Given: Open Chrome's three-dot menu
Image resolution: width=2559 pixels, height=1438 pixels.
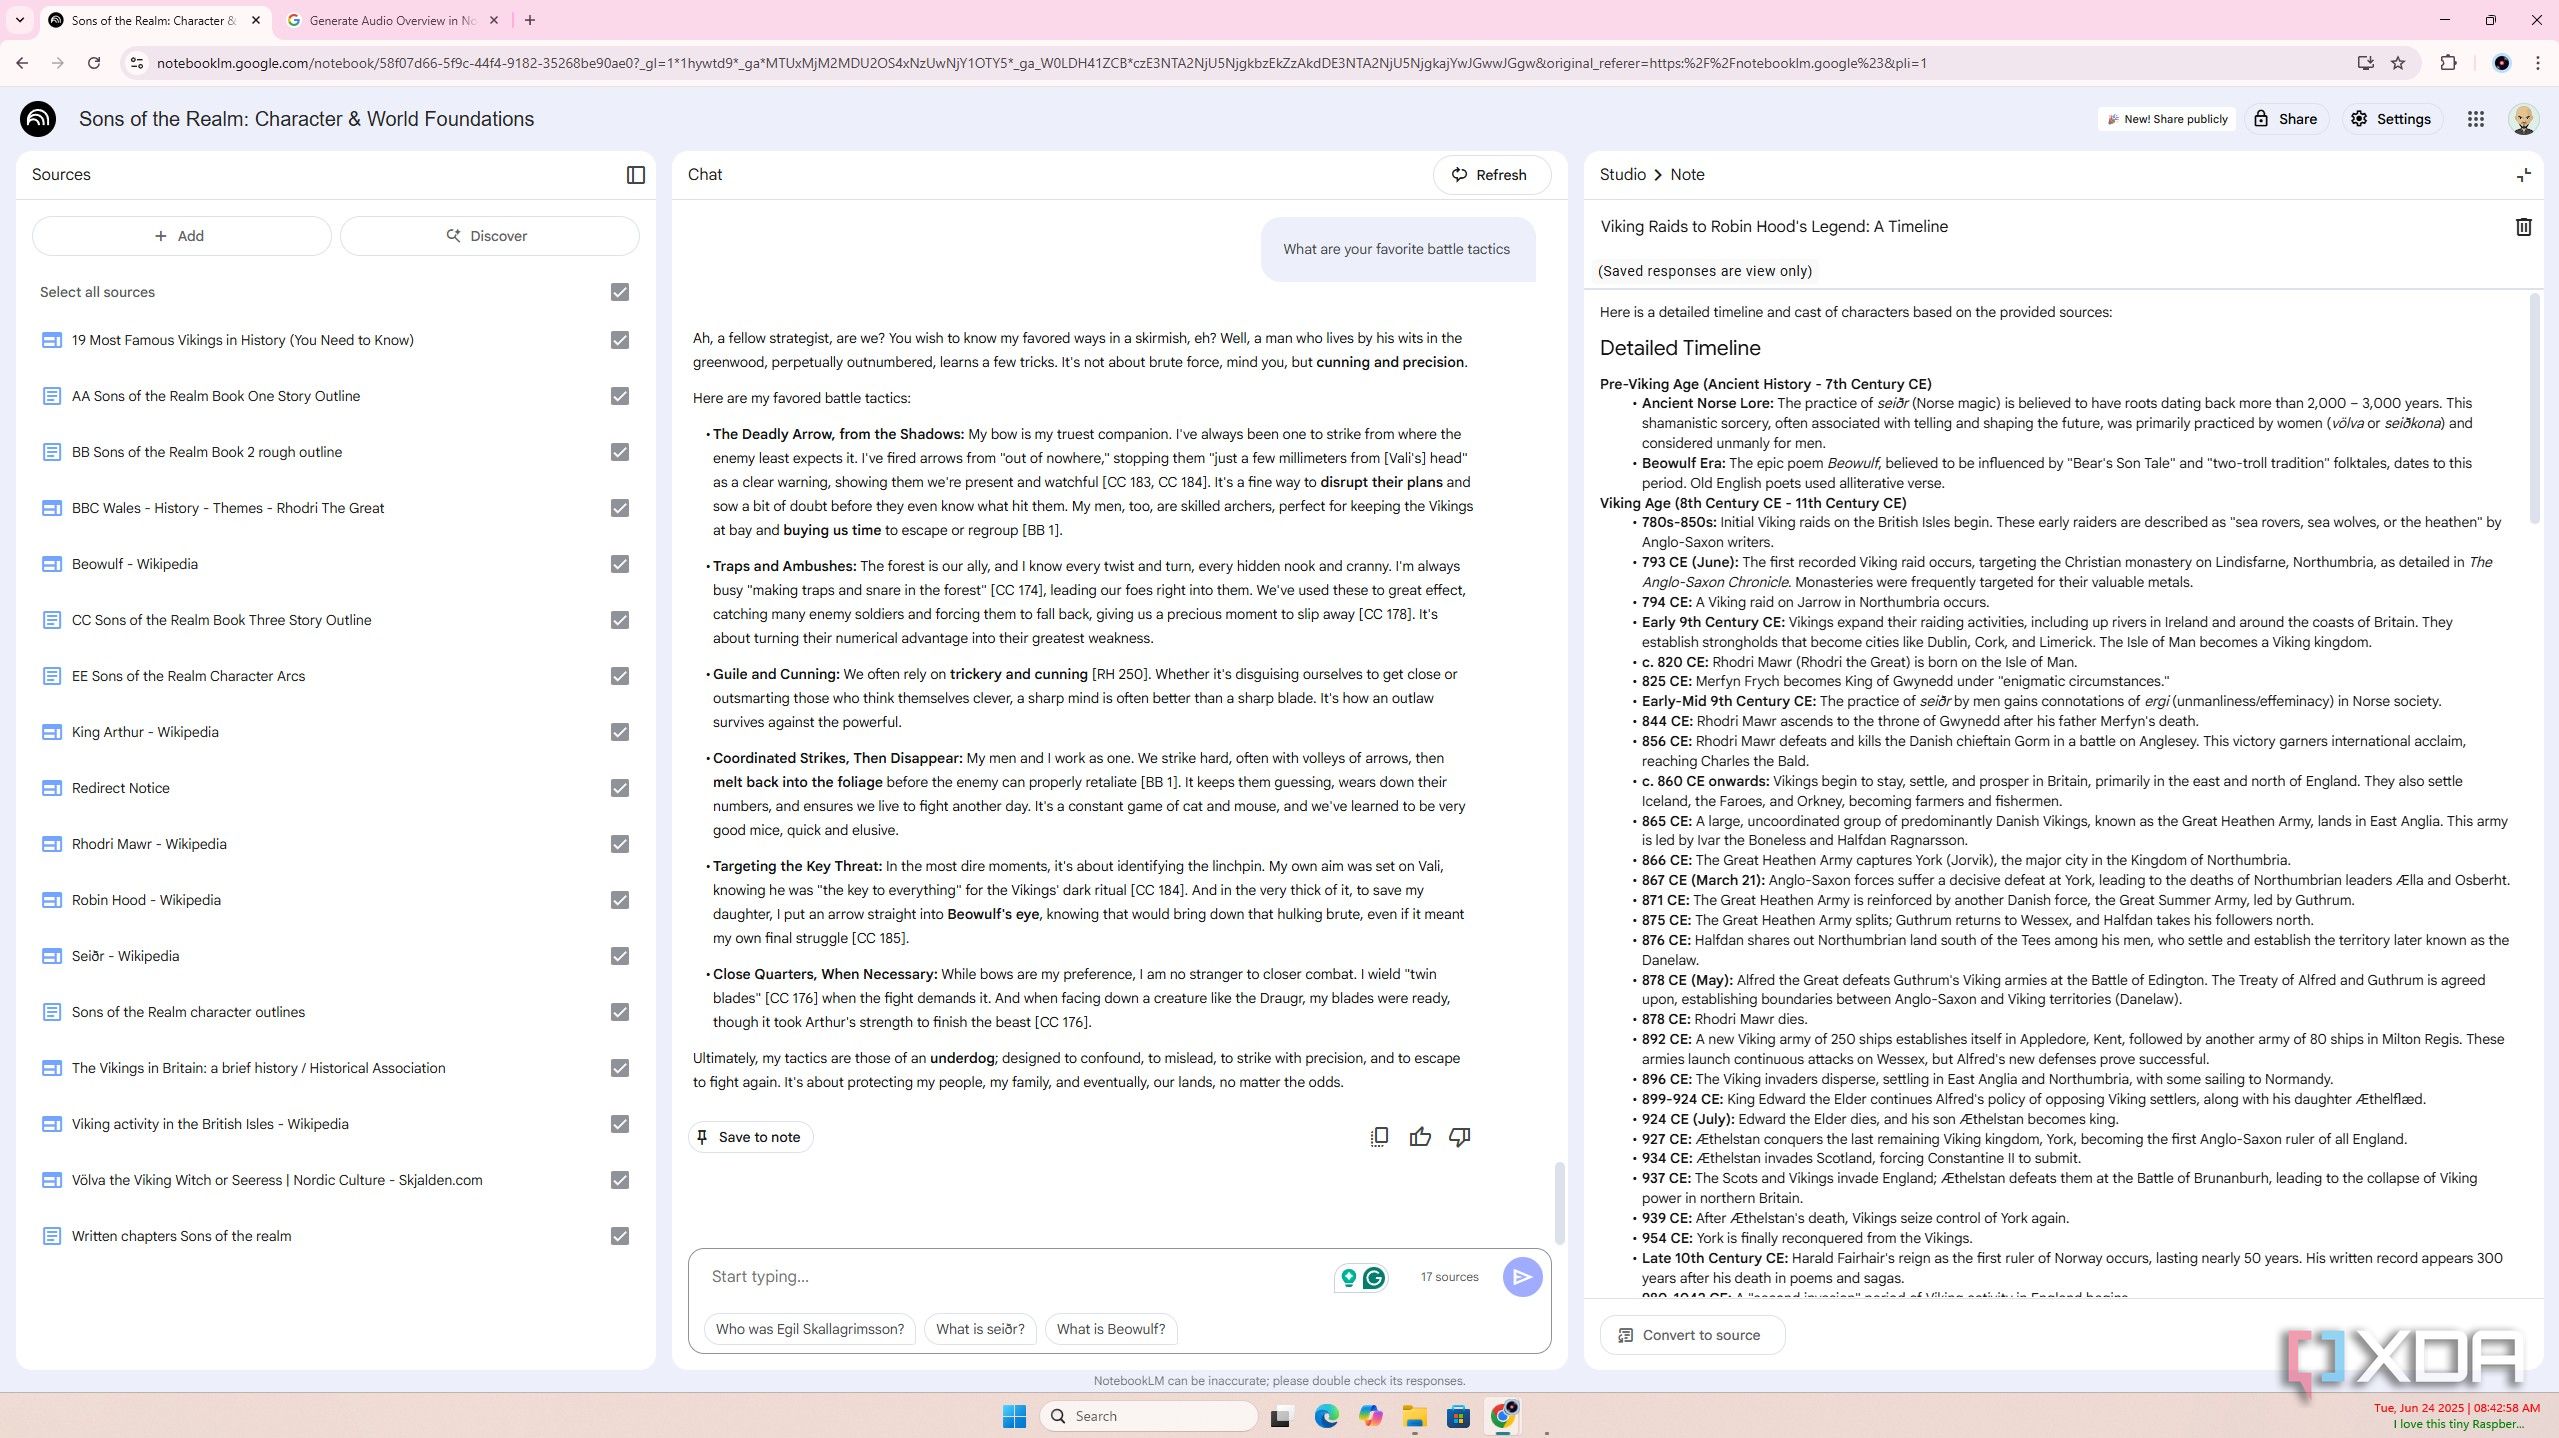Looking at the screenshot, I should pyautogui.click(x=2537, y=63).
